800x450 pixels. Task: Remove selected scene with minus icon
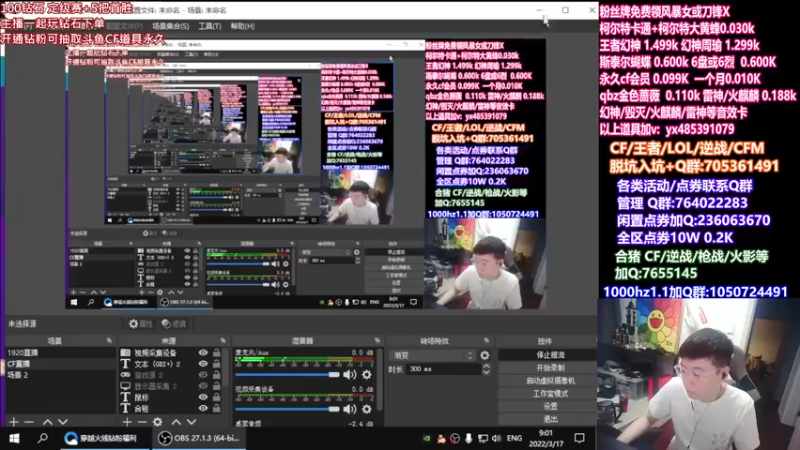pos(29,422)
